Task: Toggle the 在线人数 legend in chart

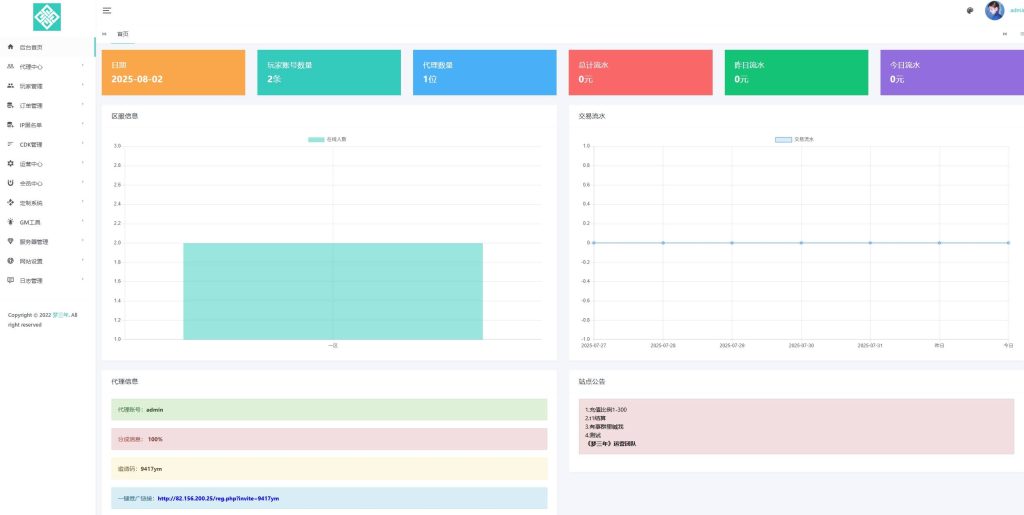Action: (327, 139)
